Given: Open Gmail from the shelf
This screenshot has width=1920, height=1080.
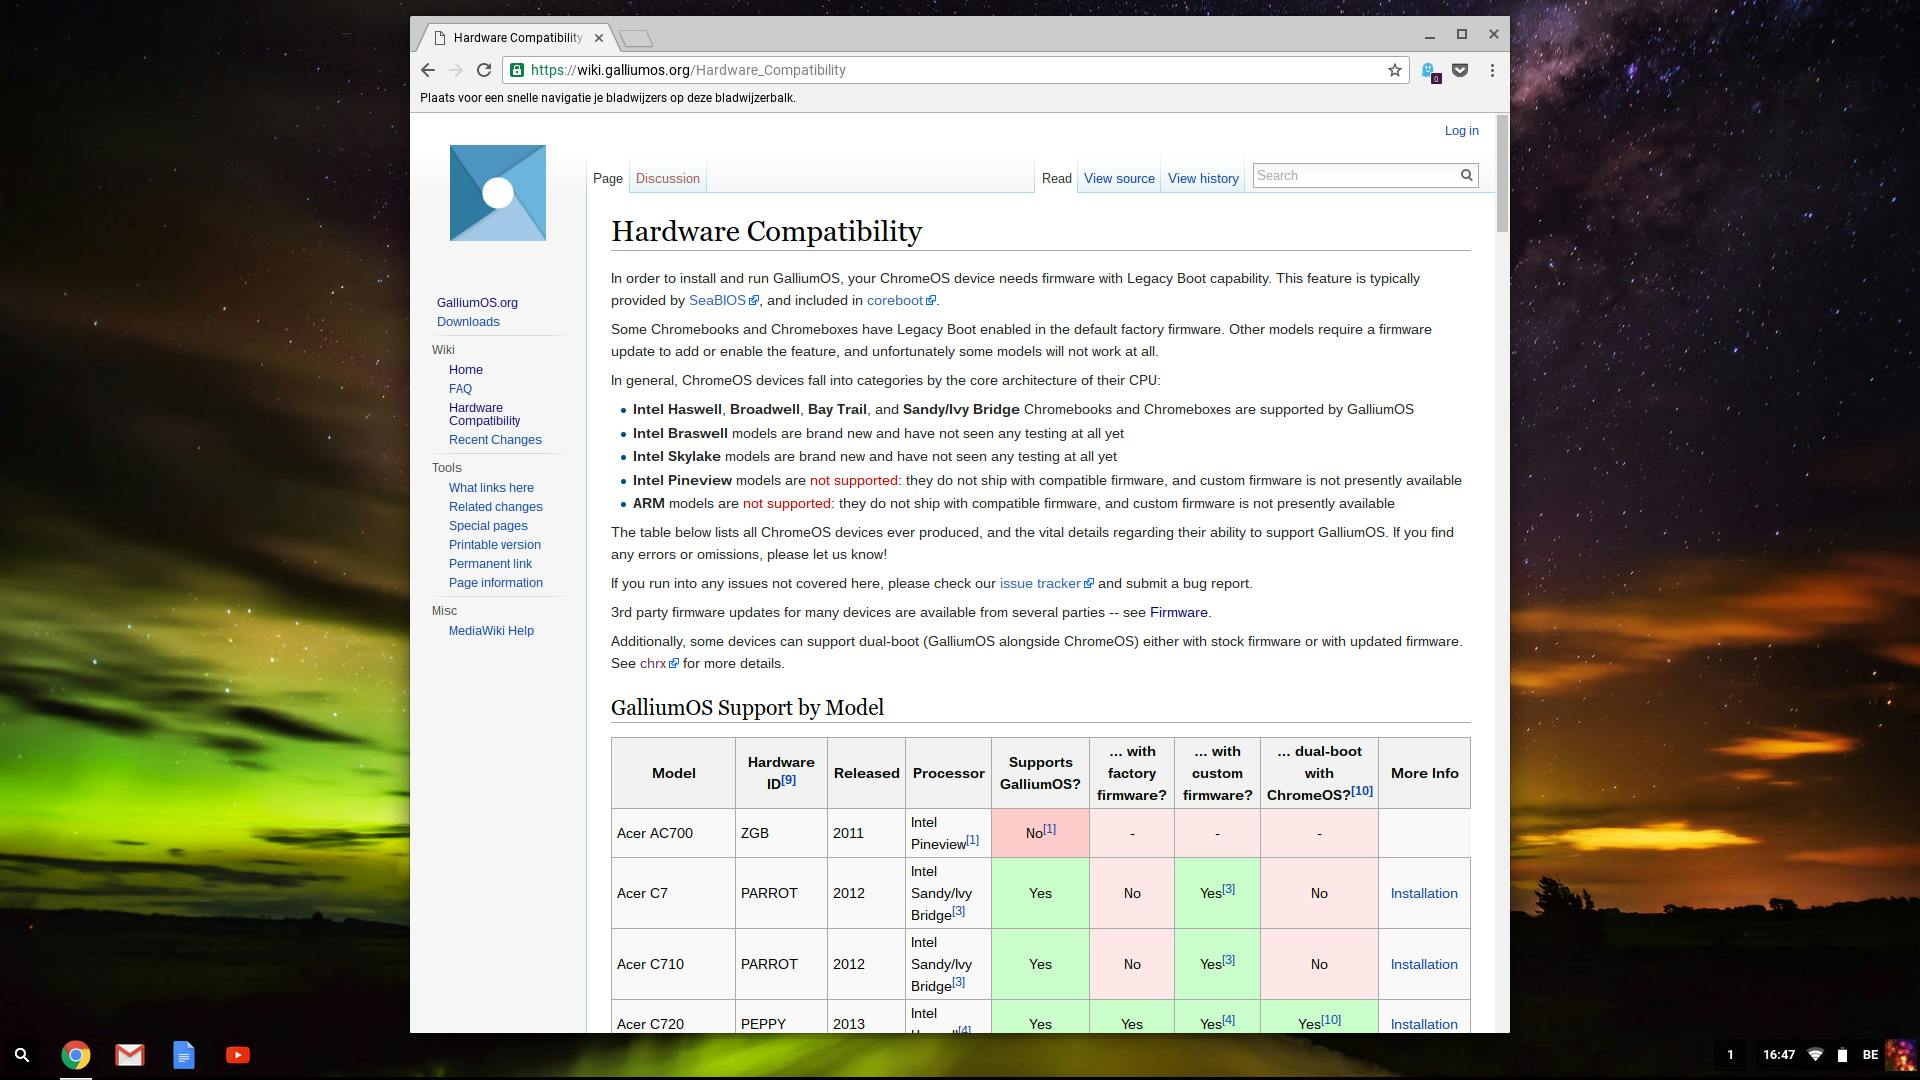Looking at the screenshot, I should point(129,1055).
